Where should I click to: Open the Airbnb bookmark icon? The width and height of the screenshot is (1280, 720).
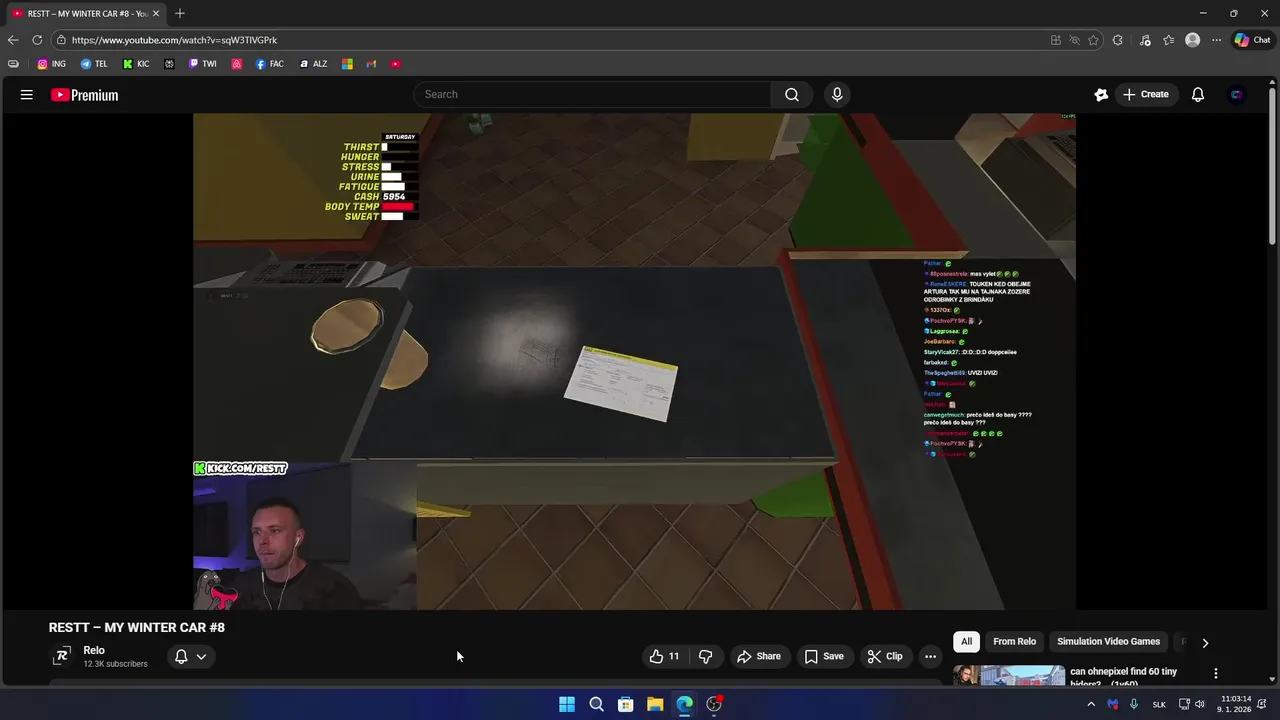237,64
